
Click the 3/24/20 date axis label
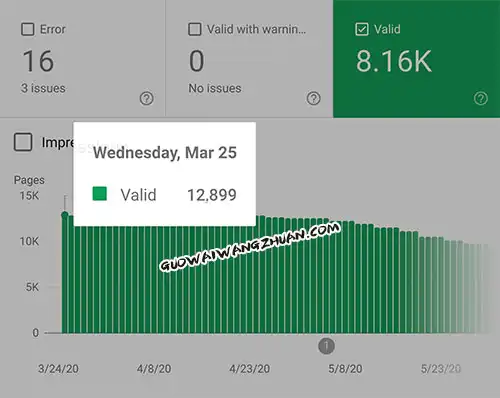[x=58, y=369]
